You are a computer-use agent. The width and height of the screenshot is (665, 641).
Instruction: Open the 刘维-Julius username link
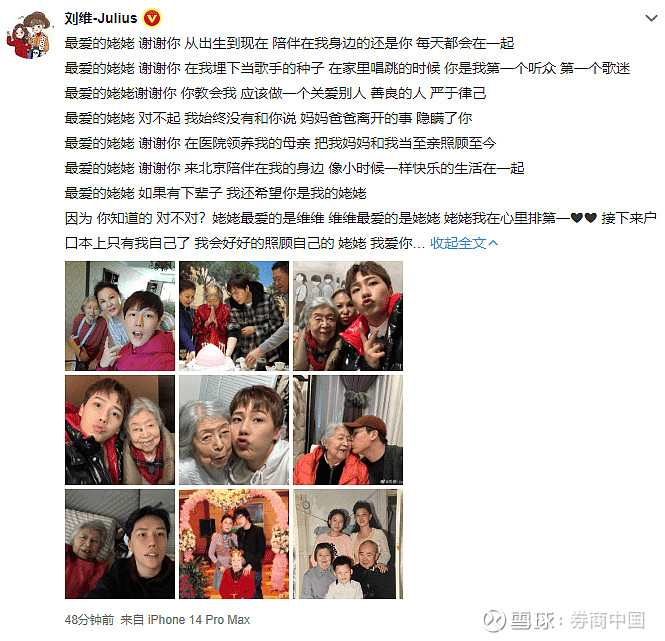click(x=101, y=18)
